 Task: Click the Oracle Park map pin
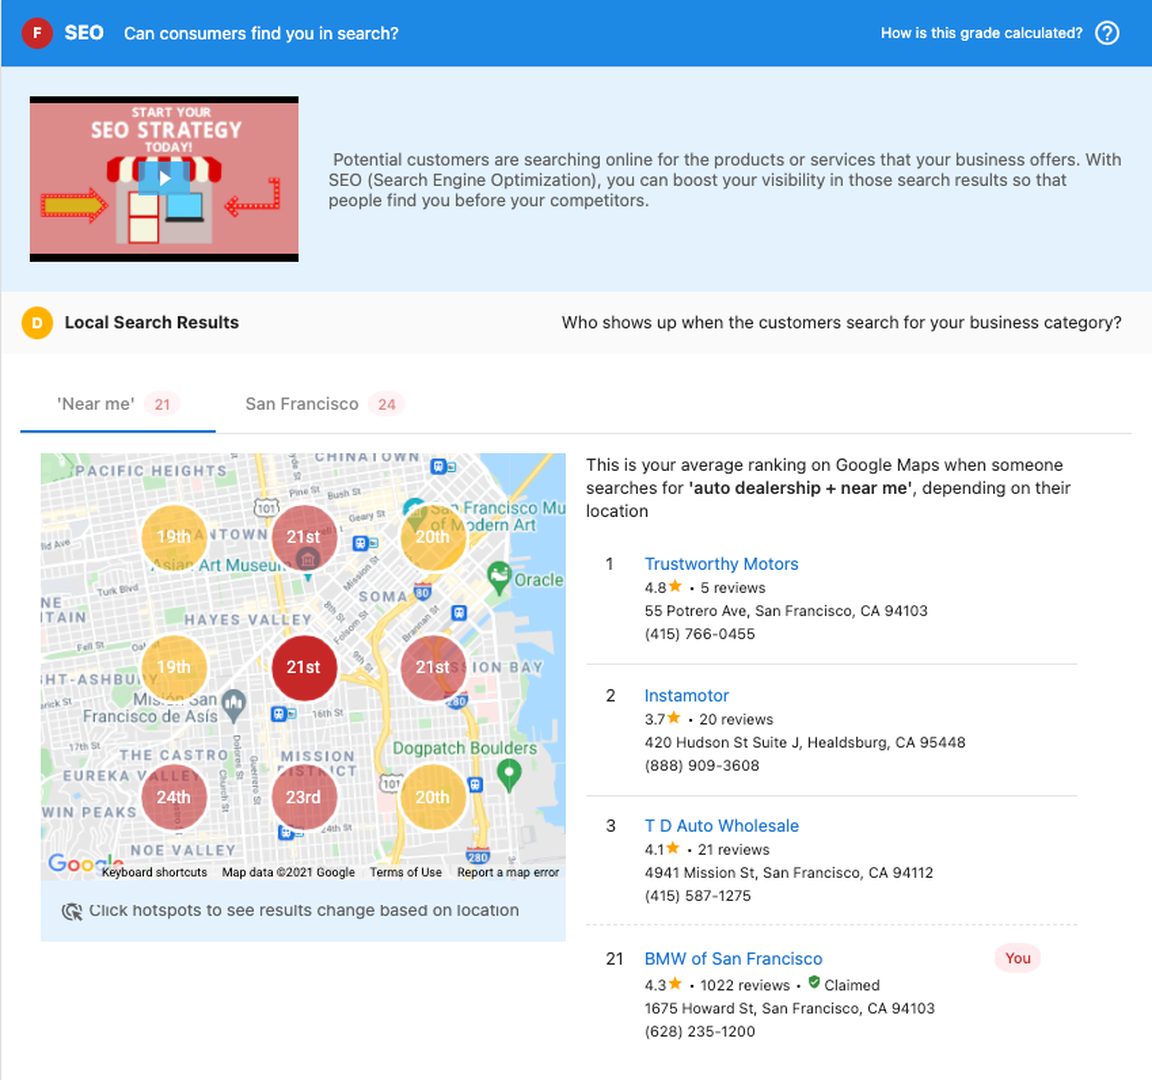pyautogui.click(x=500, y=577)
